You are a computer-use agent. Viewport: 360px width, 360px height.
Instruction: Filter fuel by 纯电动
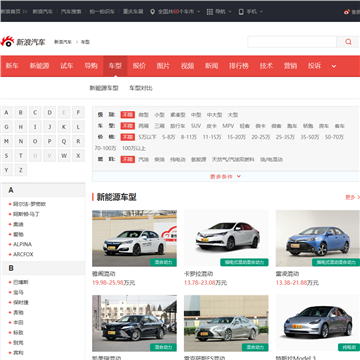tap(178, 160)
